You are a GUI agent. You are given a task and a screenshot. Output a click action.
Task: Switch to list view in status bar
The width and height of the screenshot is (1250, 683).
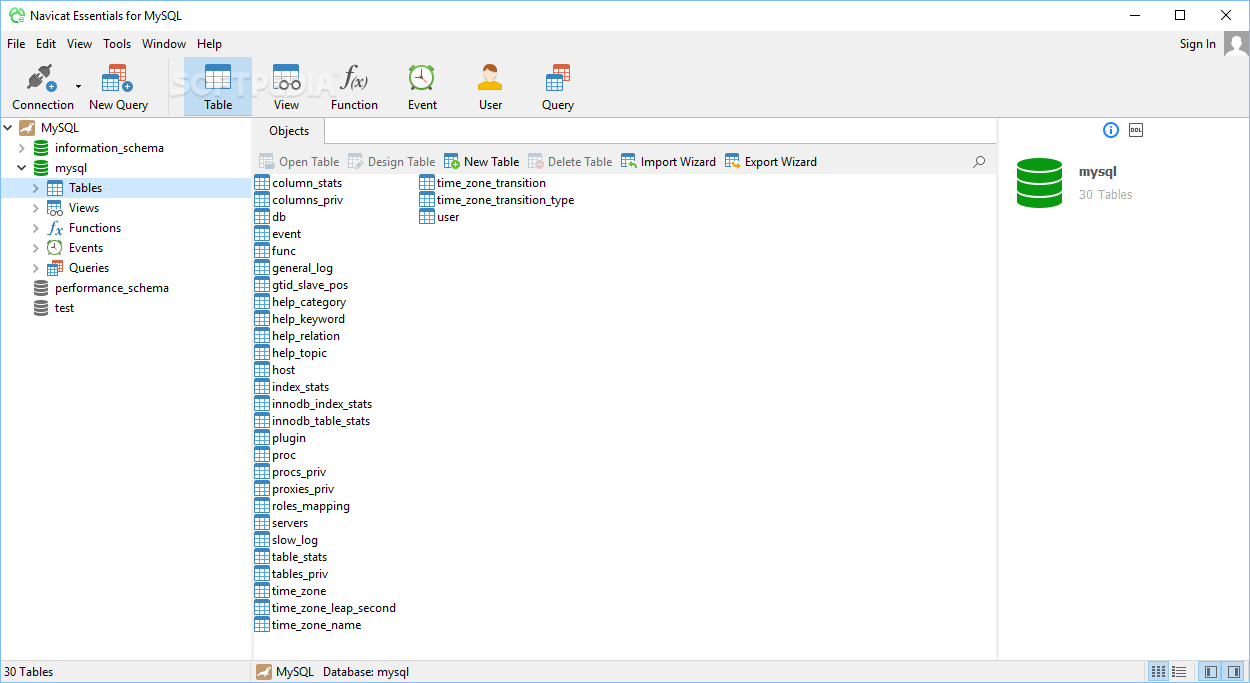pos(1179,672)
